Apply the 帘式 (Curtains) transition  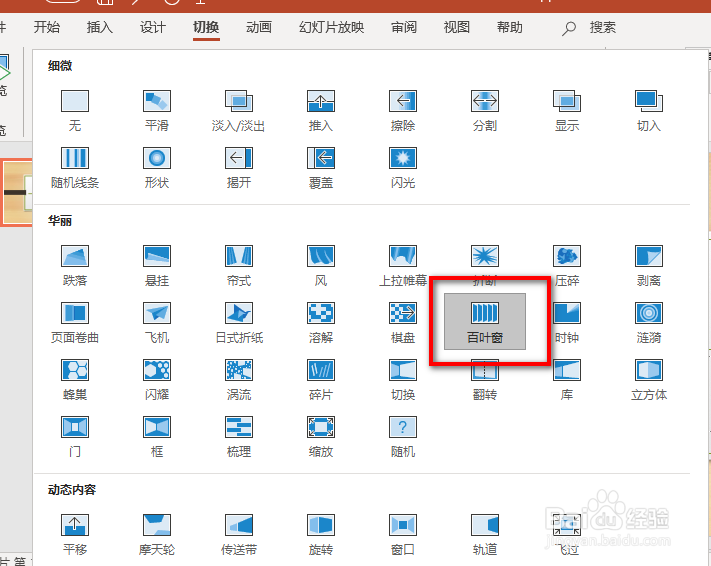pos(239,266)
